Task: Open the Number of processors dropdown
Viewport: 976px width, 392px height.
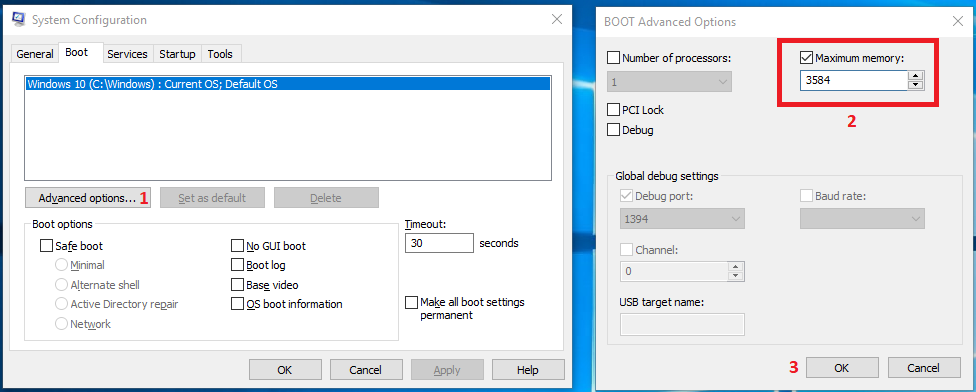Action: pyautogui.click(x=670, y=82)
